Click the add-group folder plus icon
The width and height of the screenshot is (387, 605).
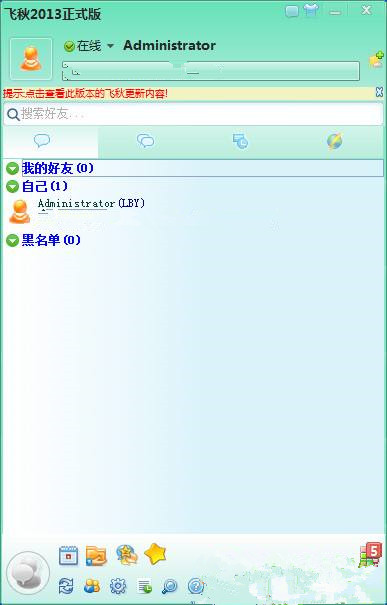pyautogui.click(x=376, y=61)
